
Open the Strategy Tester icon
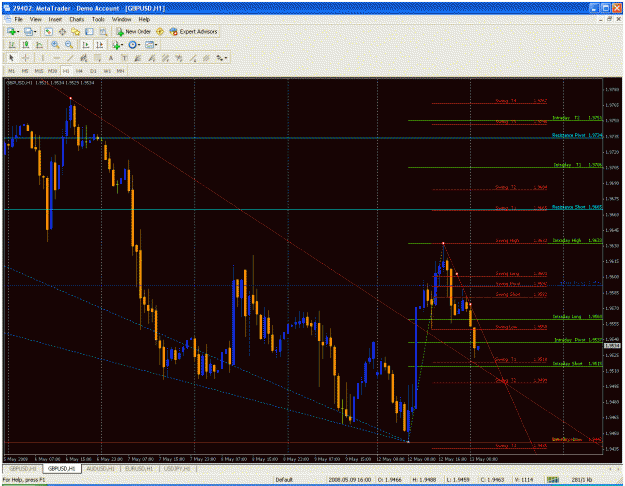tap(103, 31)
